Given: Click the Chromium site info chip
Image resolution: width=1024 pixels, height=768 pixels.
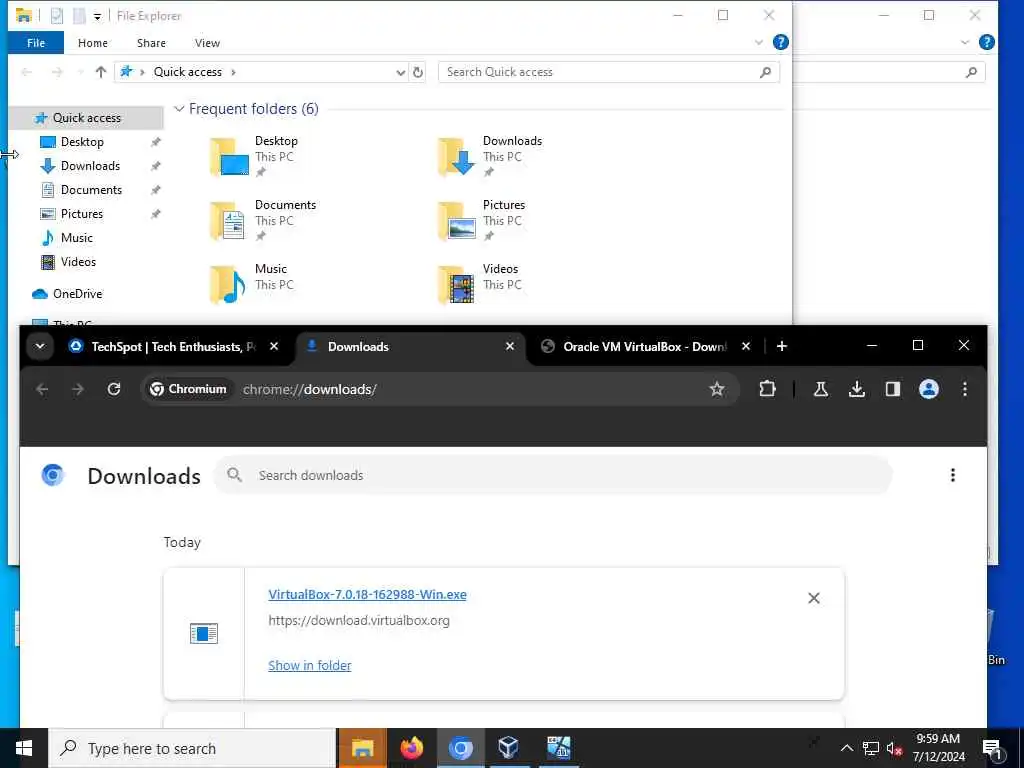Looking at the screenshot, I should click(188, 389).
